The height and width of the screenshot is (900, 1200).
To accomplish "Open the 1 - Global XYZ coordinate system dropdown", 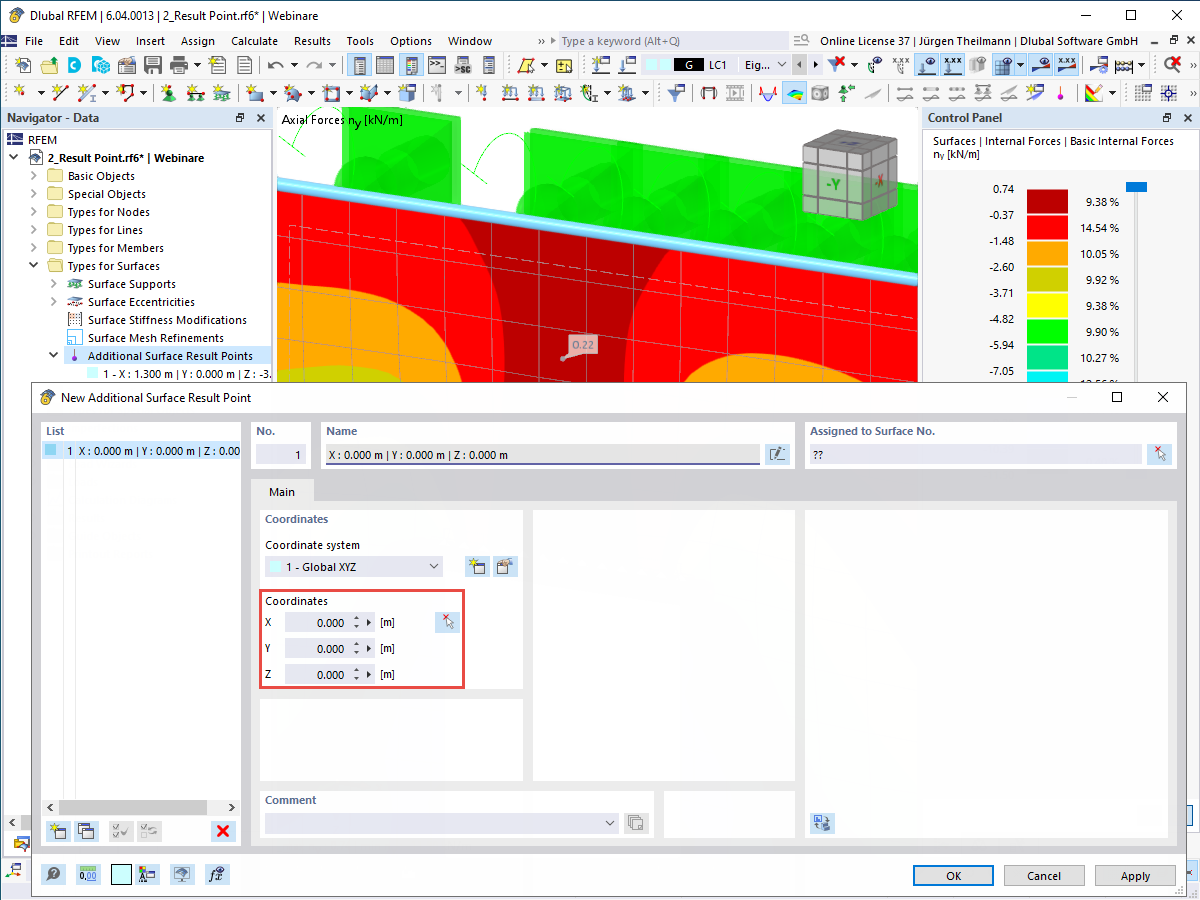I will (x=353, y=566).
